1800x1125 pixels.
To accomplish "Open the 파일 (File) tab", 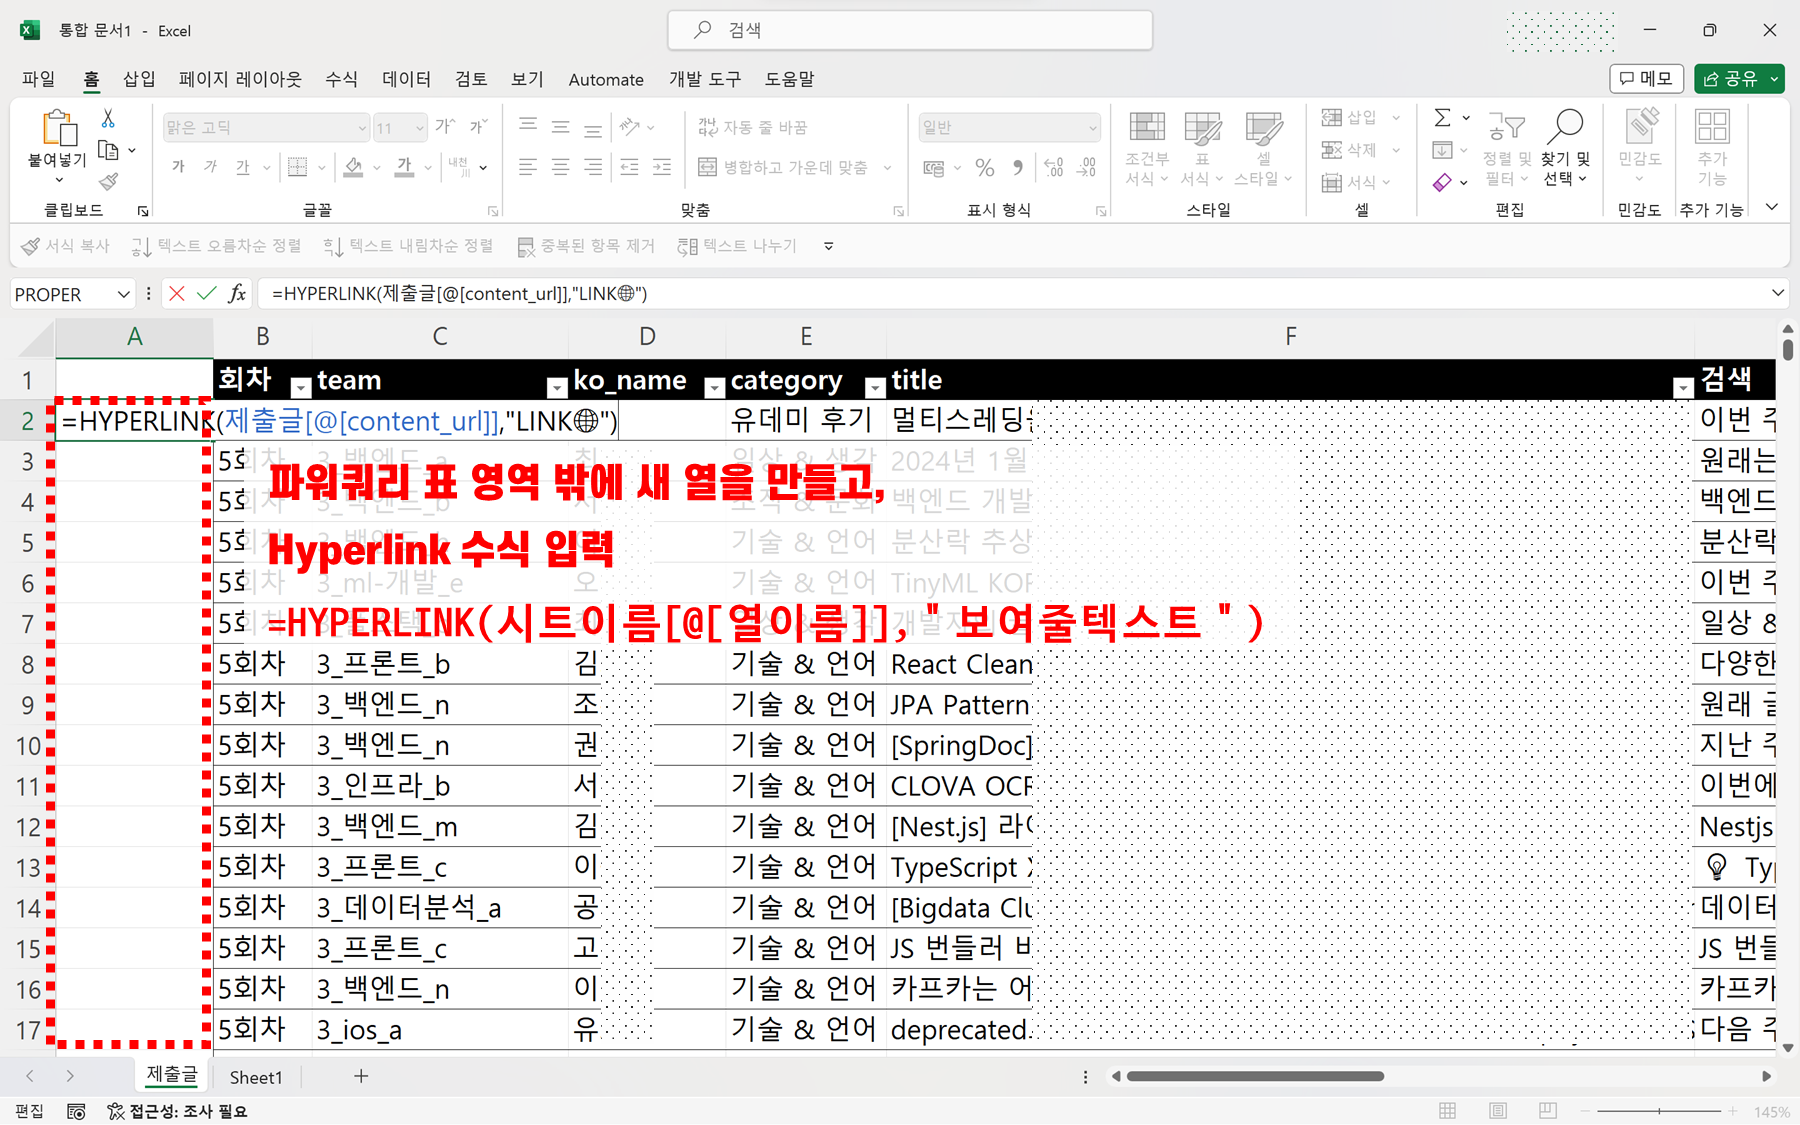I will tap(39, 79).
